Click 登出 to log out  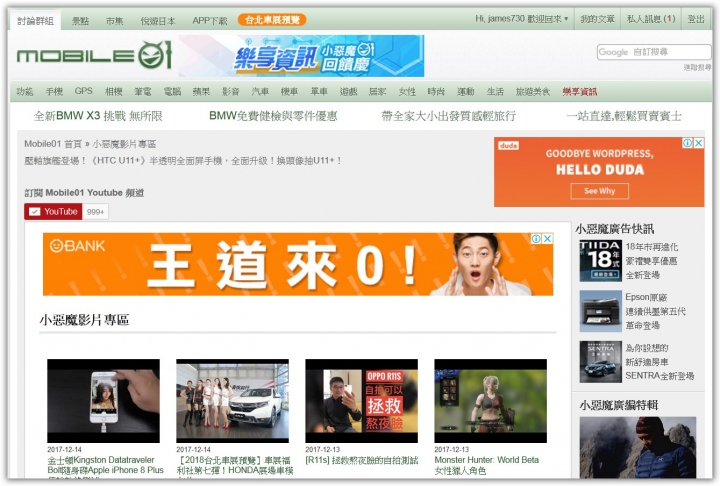click(x=696, y=19)
